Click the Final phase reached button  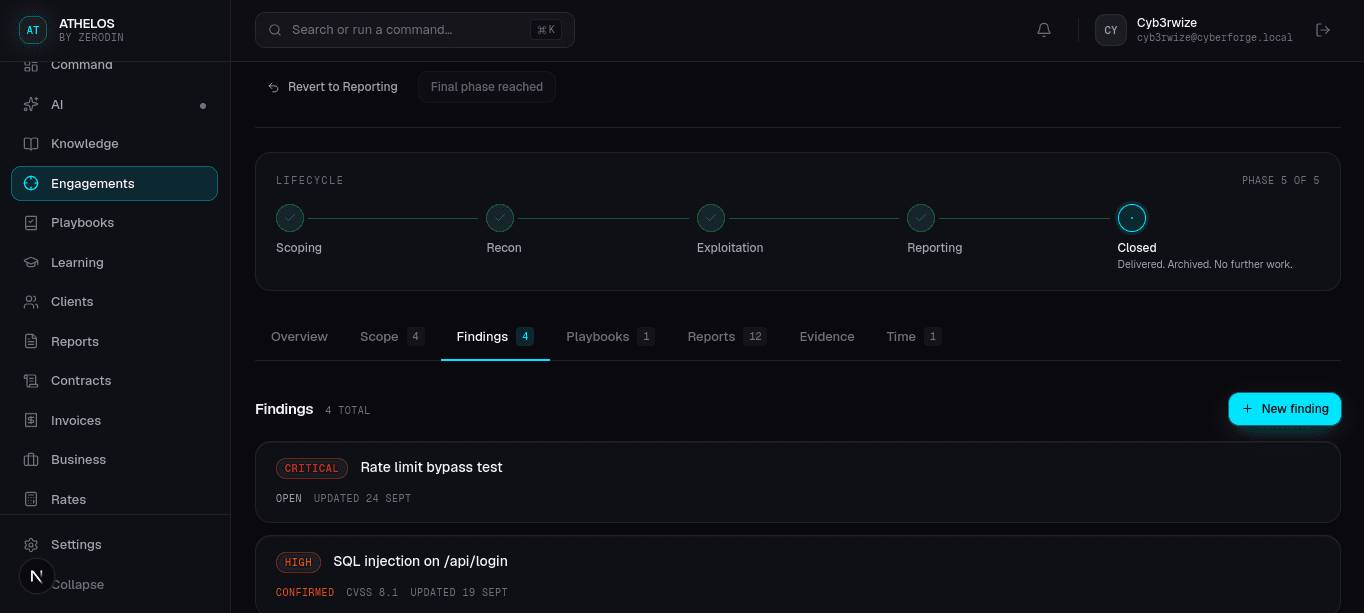(487, 87)
